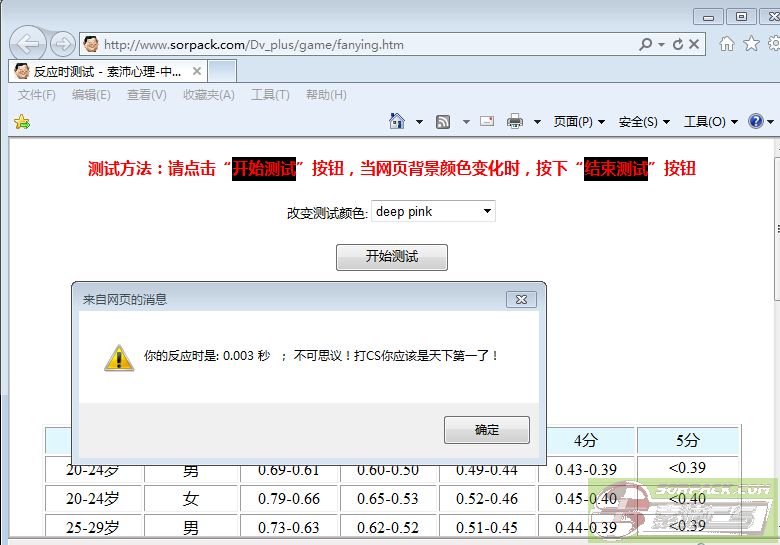Click the browser back arrow button
780x545 pixels.
tap(30, 44)
